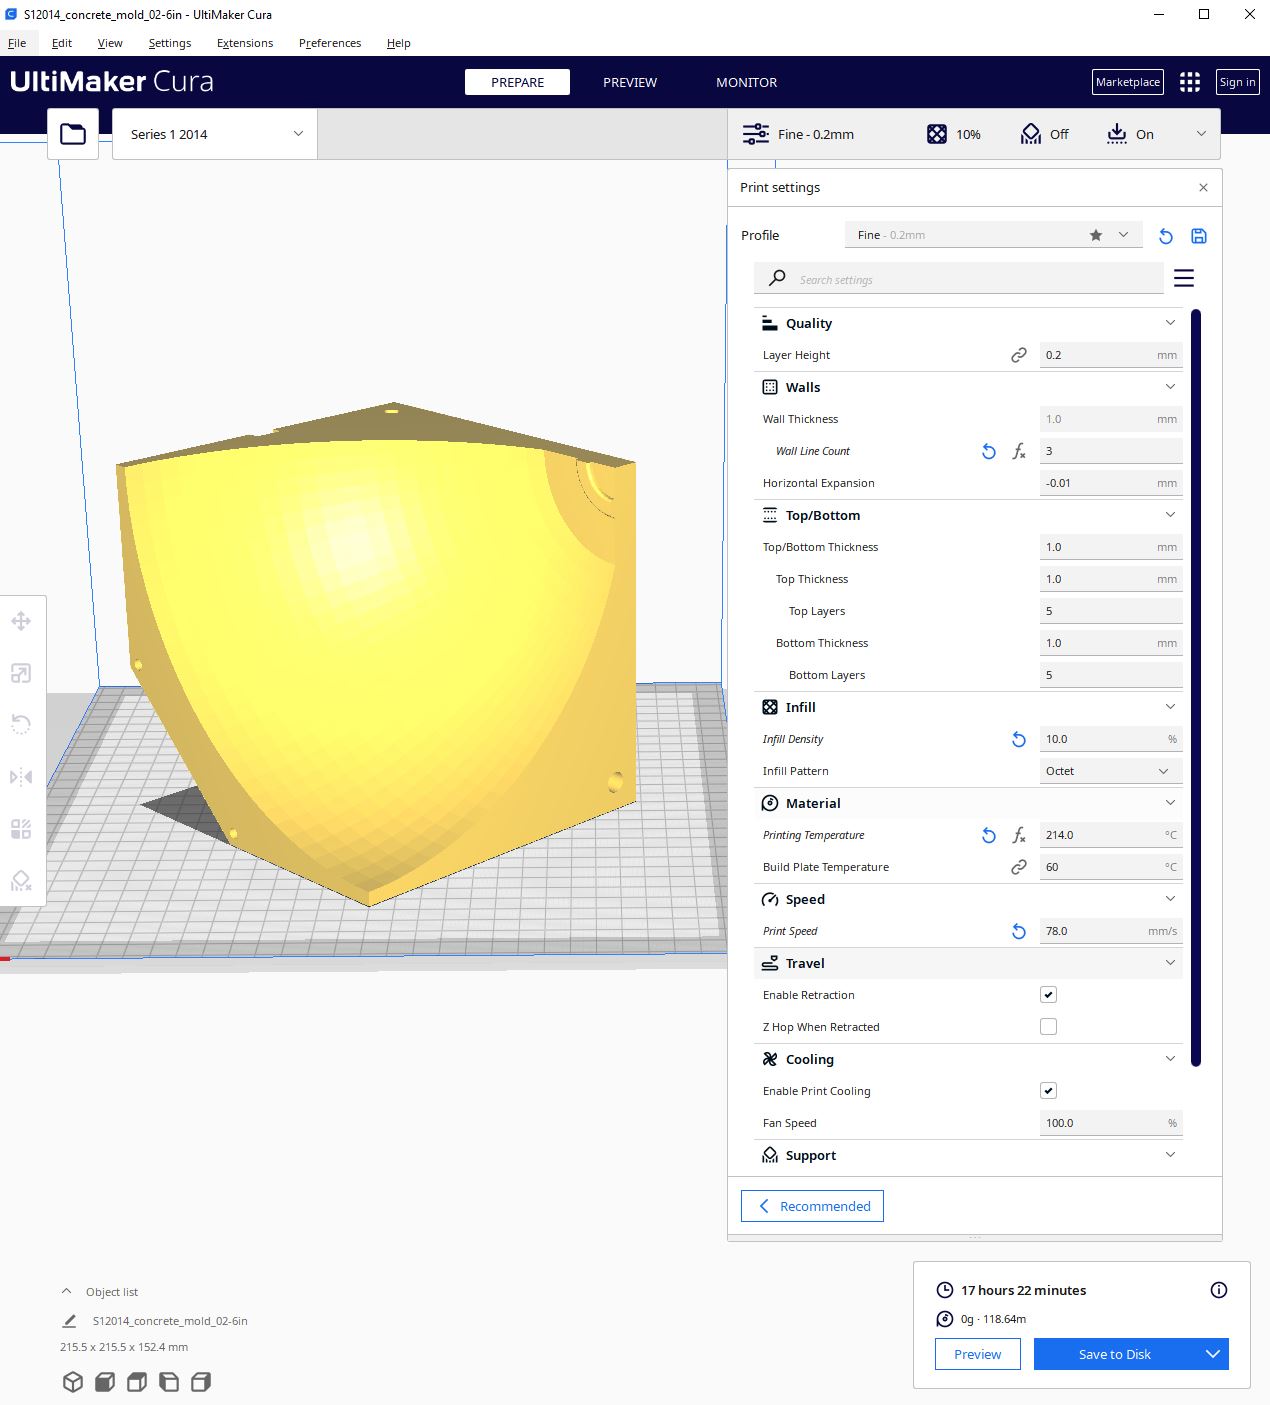Select the Rotate tool in left toolbar

click(x=21, y=725)
